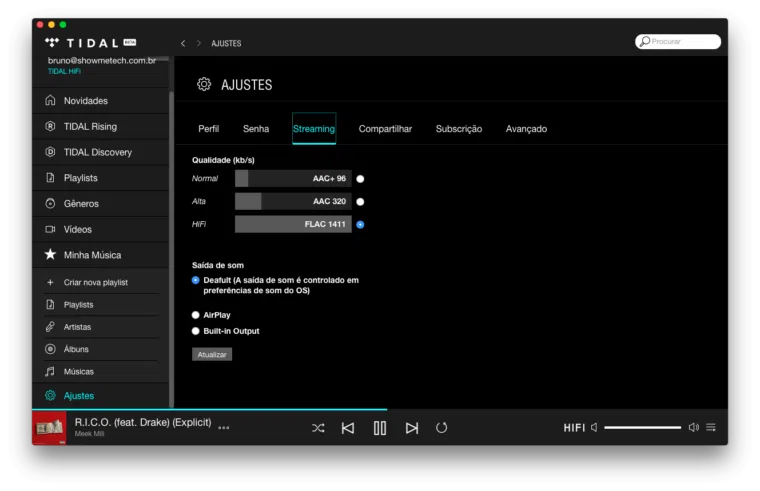Open the Subscrição tab
Viewport: 760px width, 491px height.
[x=459, y=129]
